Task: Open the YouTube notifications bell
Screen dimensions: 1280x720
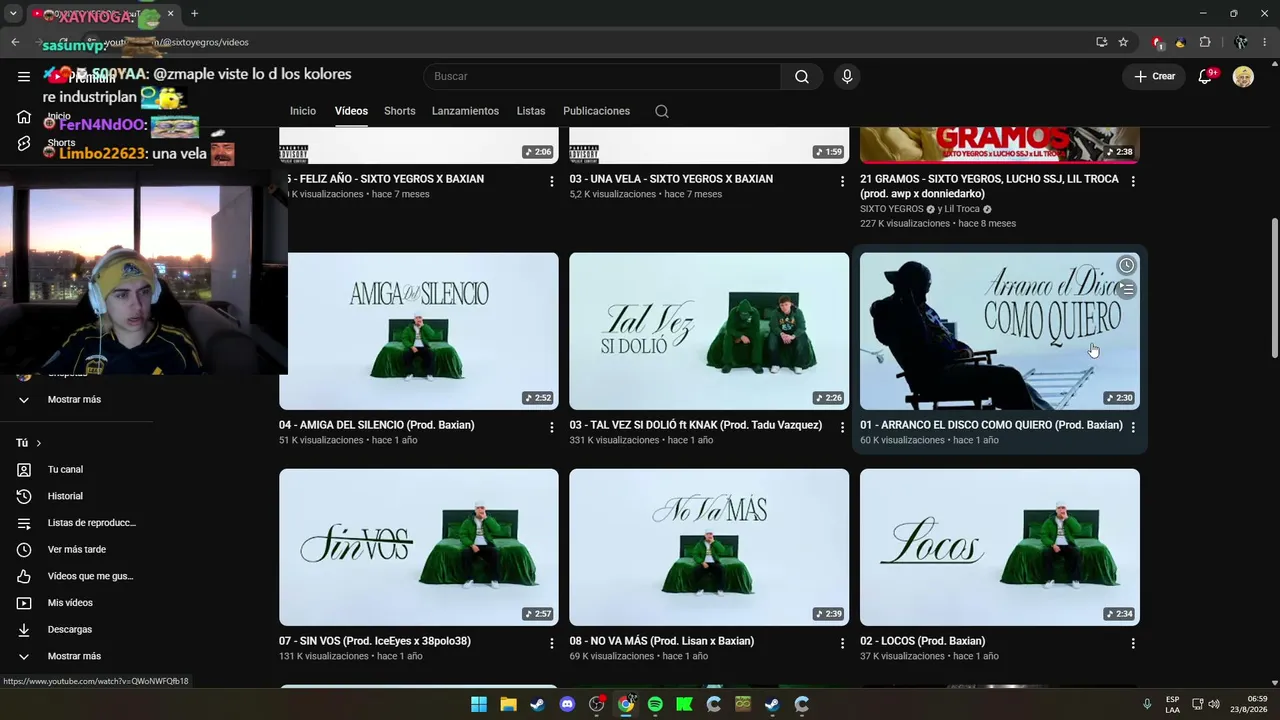Action: click(1206, 77)
